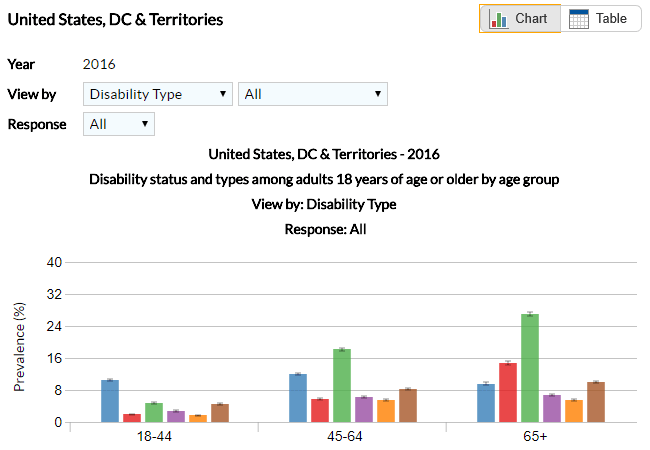650x450 pixels.
Task: Click the orange bar for ages 65+
Action: (x=574, y=411)
